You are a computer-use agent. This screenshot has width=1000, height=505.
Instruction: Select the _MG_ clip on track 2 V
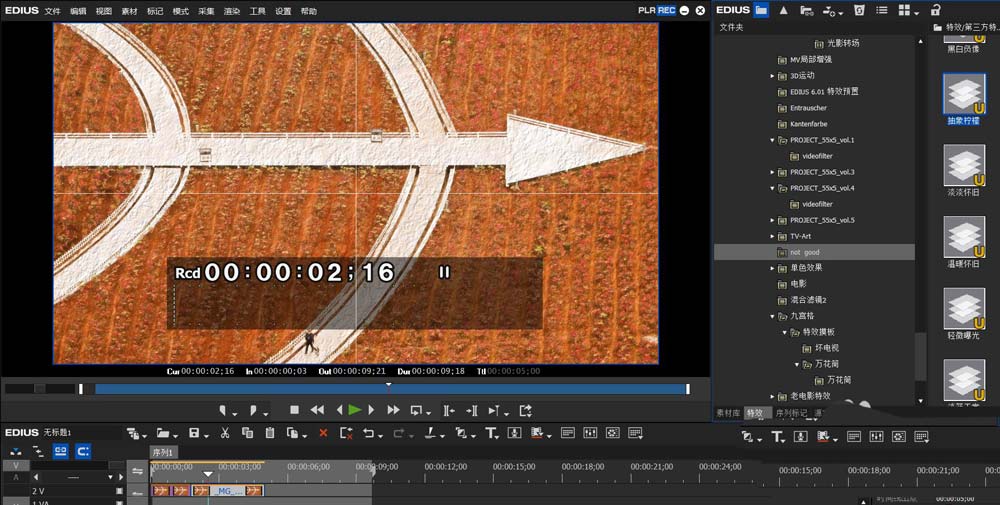tap(227, 490)
